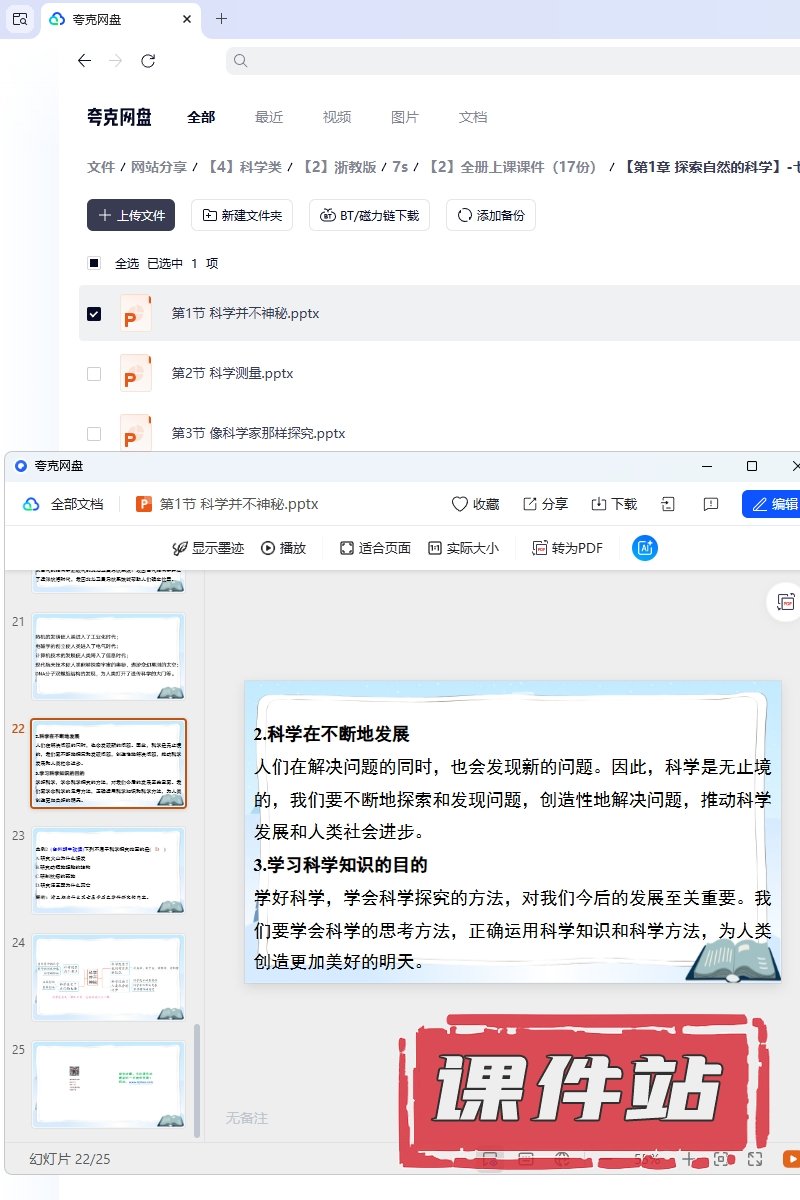Uncheck 第1节 科学并不神秘.pptx checkbox
The height and width of the screenshot is (1200, 800).
(94, 313)
